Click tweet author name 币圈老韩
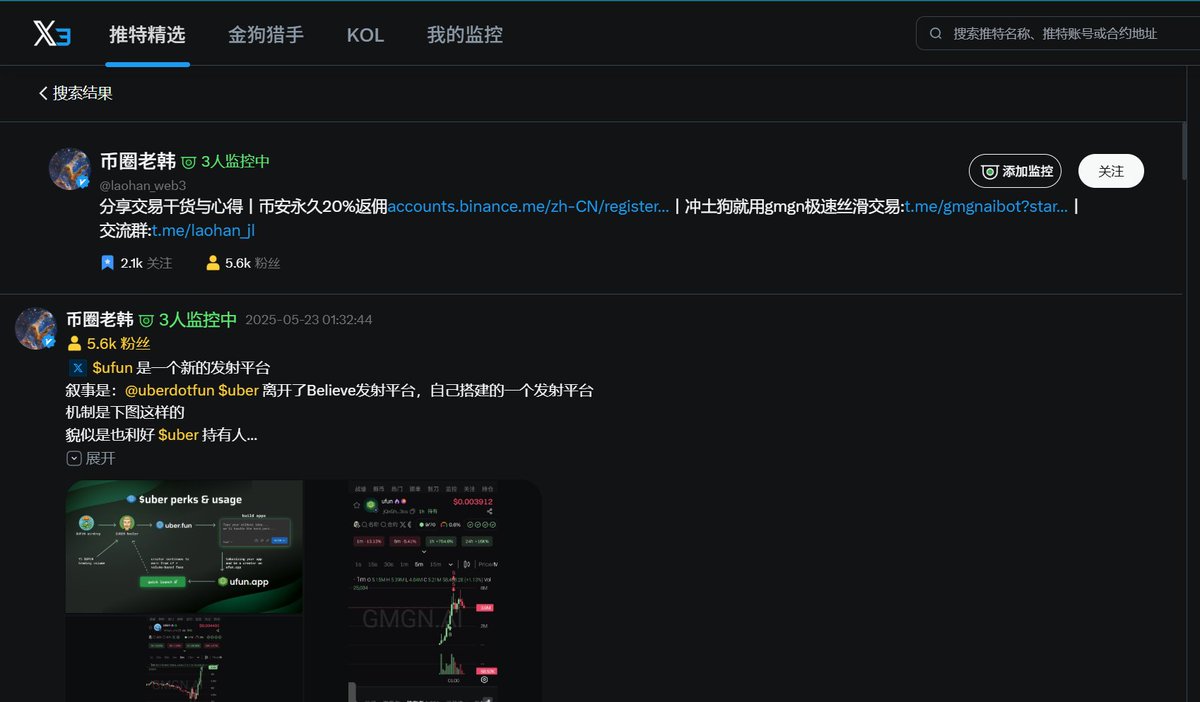 [99, 320]
